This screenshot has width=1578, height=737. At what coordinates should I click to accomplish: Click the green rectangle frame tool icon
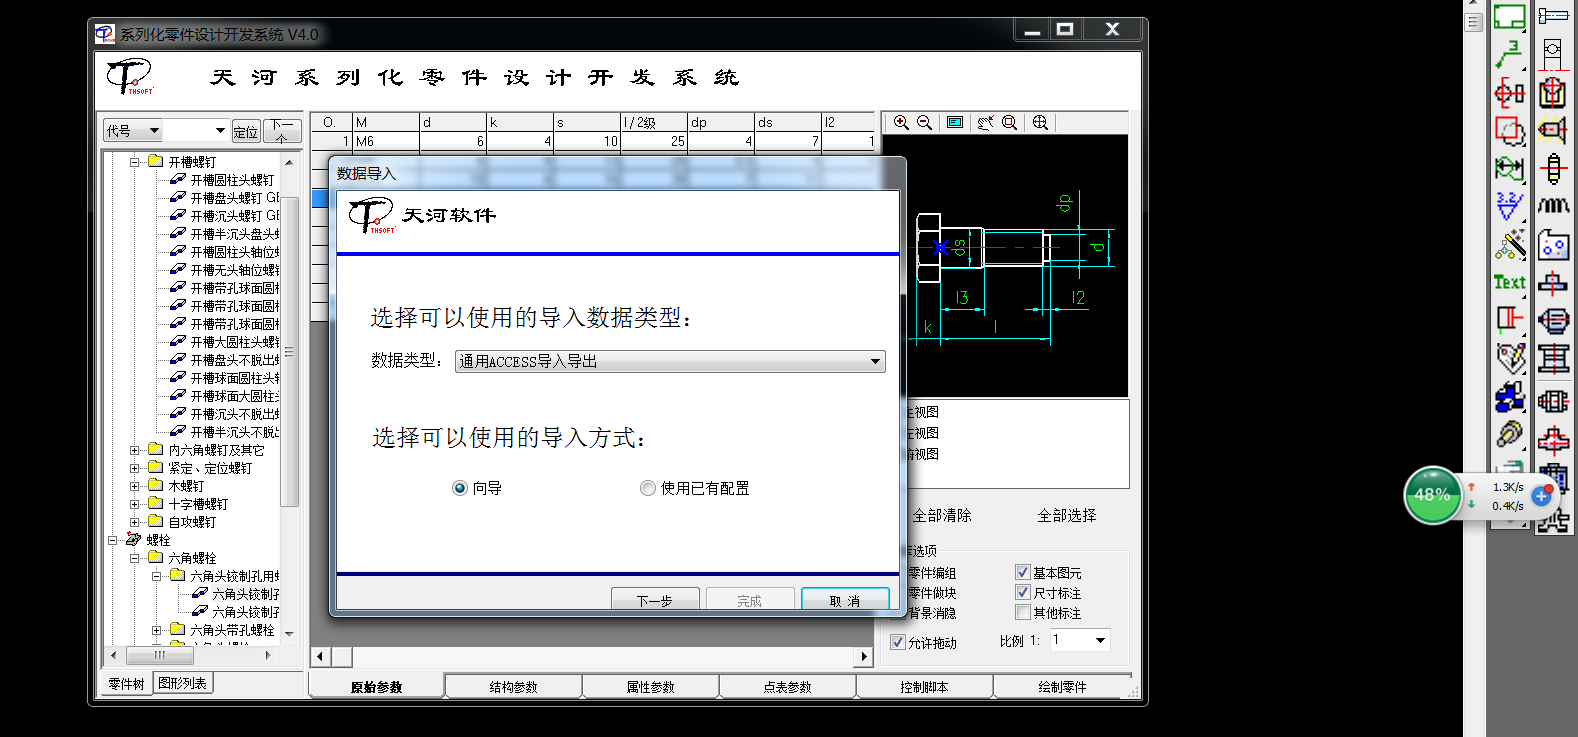[1509, 16]
